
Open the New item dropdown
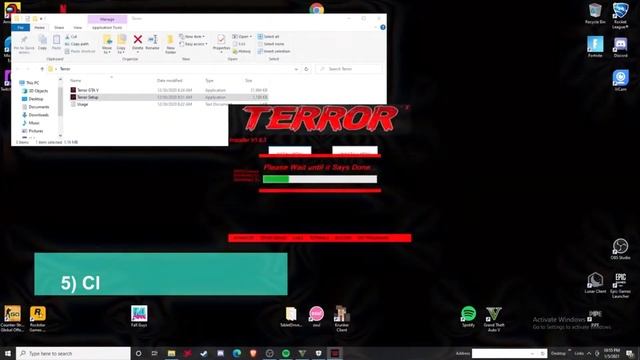coord(192,37)
